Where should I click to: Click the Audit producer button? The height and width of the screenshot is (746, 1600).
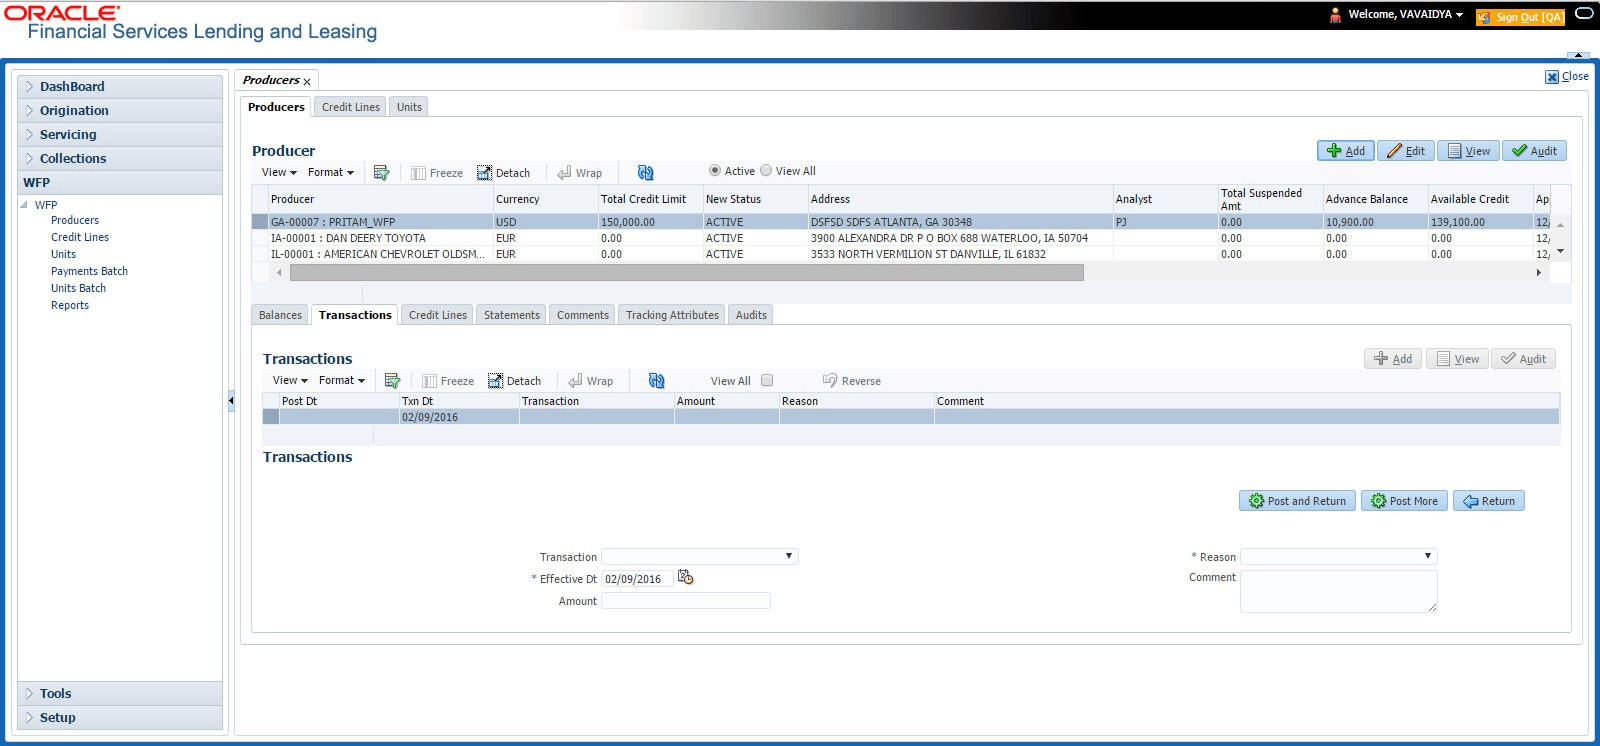click(1534, 151)
